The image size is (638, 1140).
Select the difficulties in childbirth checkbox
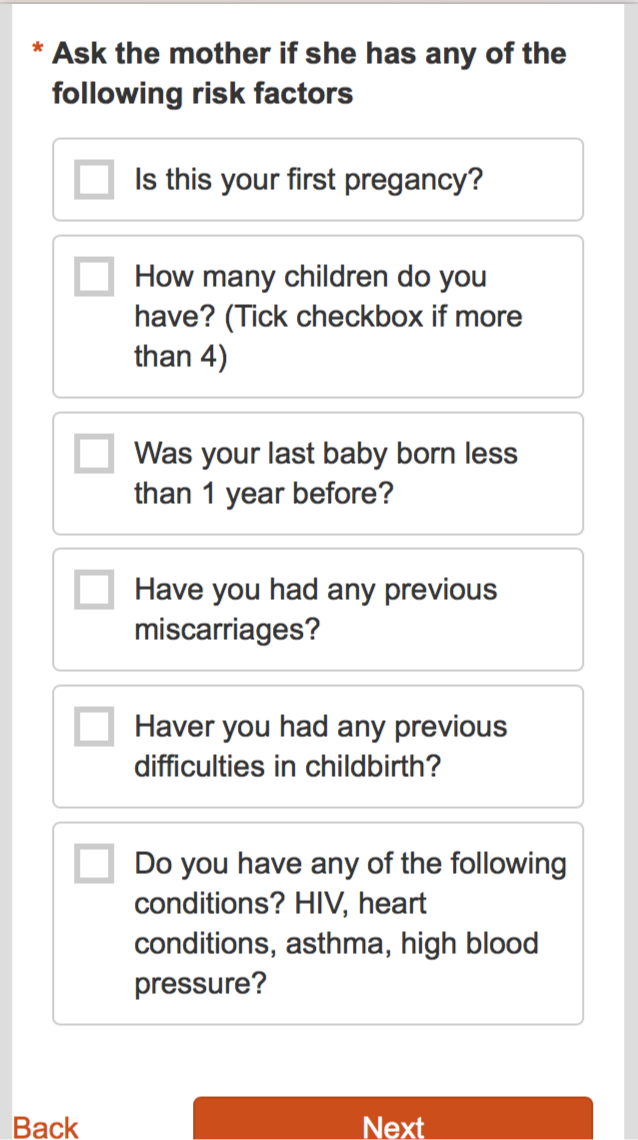(94, 727)
